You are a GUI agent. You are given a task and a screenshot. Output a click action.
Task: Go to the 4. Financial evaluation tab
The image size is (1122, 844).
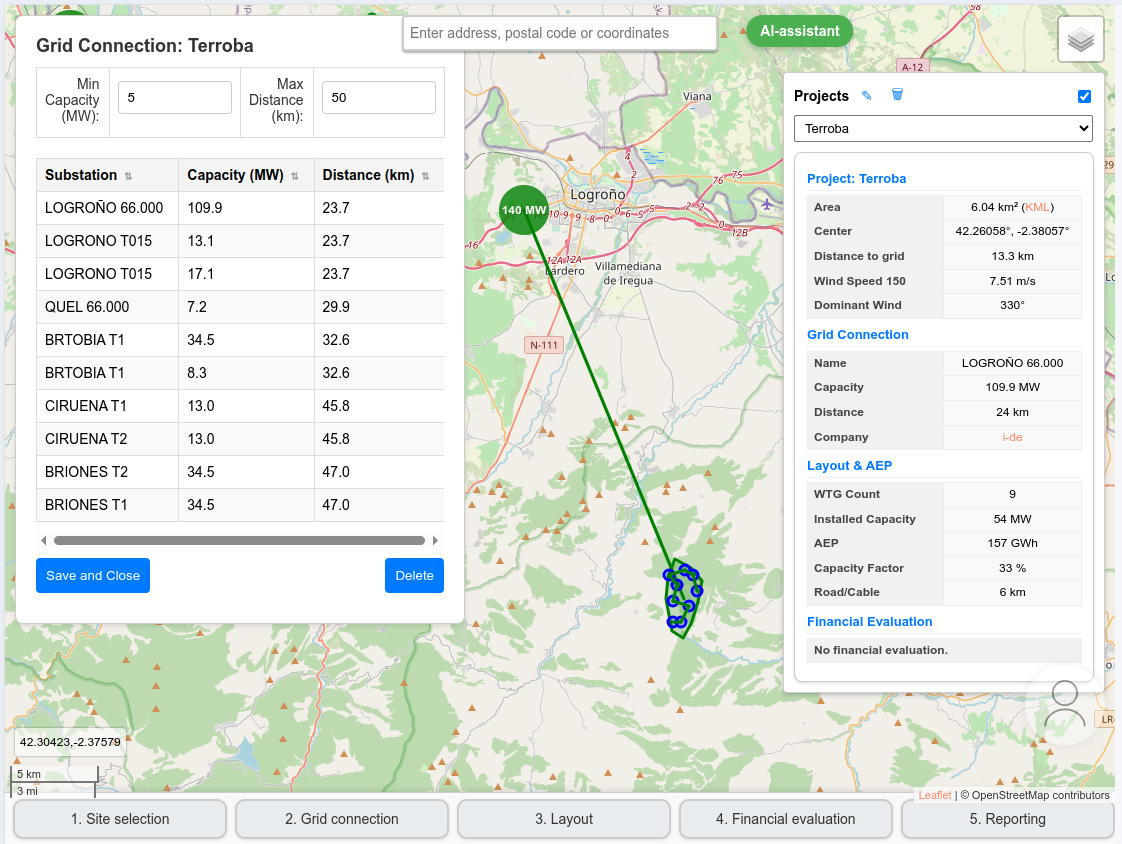(785, 819)
